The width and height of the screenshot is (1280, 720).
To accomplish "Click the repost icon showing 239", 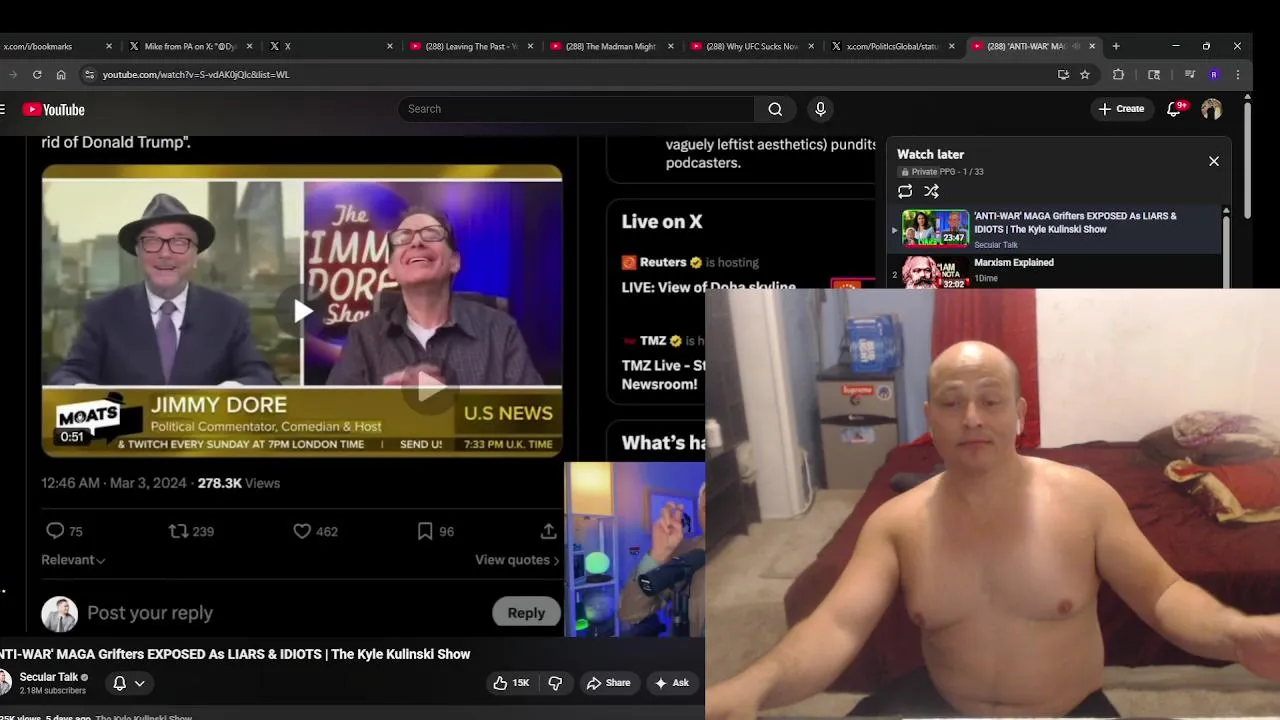I will tap(178, 531).
